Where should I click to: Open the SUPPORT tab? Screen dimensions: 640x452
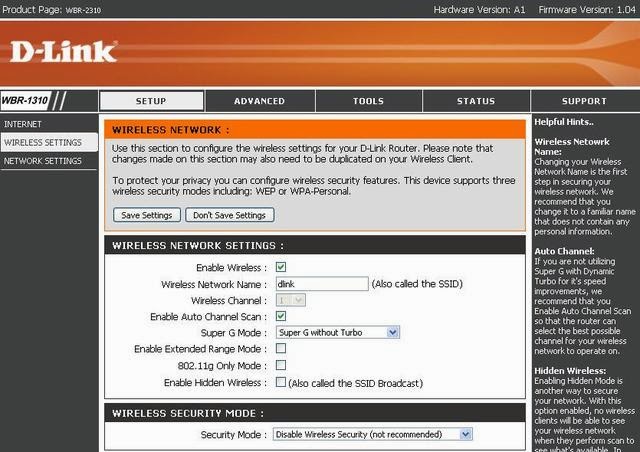[584, 101]
